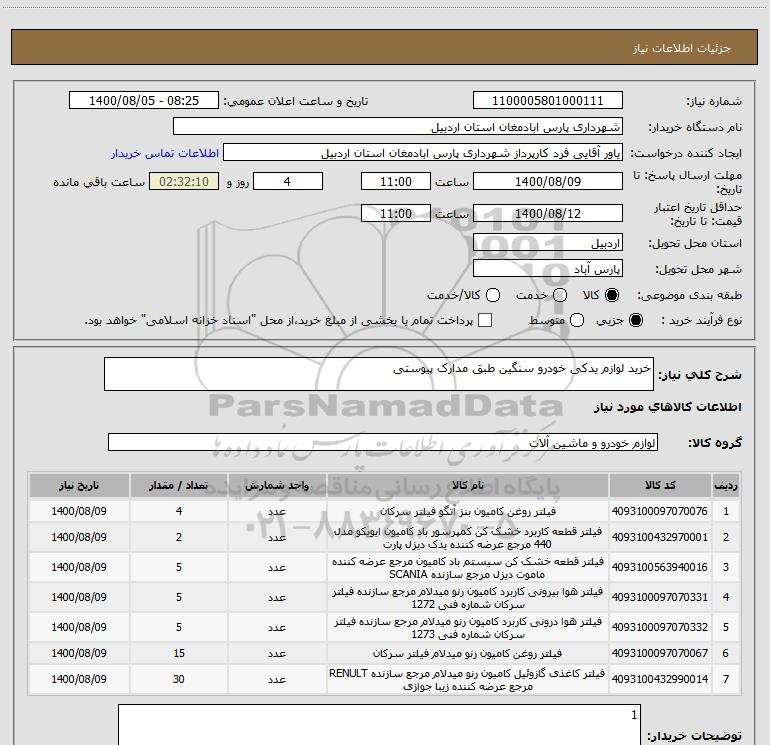Click need date 1400/08/09 in row 1
Screen dimensions: 770x745
pos(79,511)
